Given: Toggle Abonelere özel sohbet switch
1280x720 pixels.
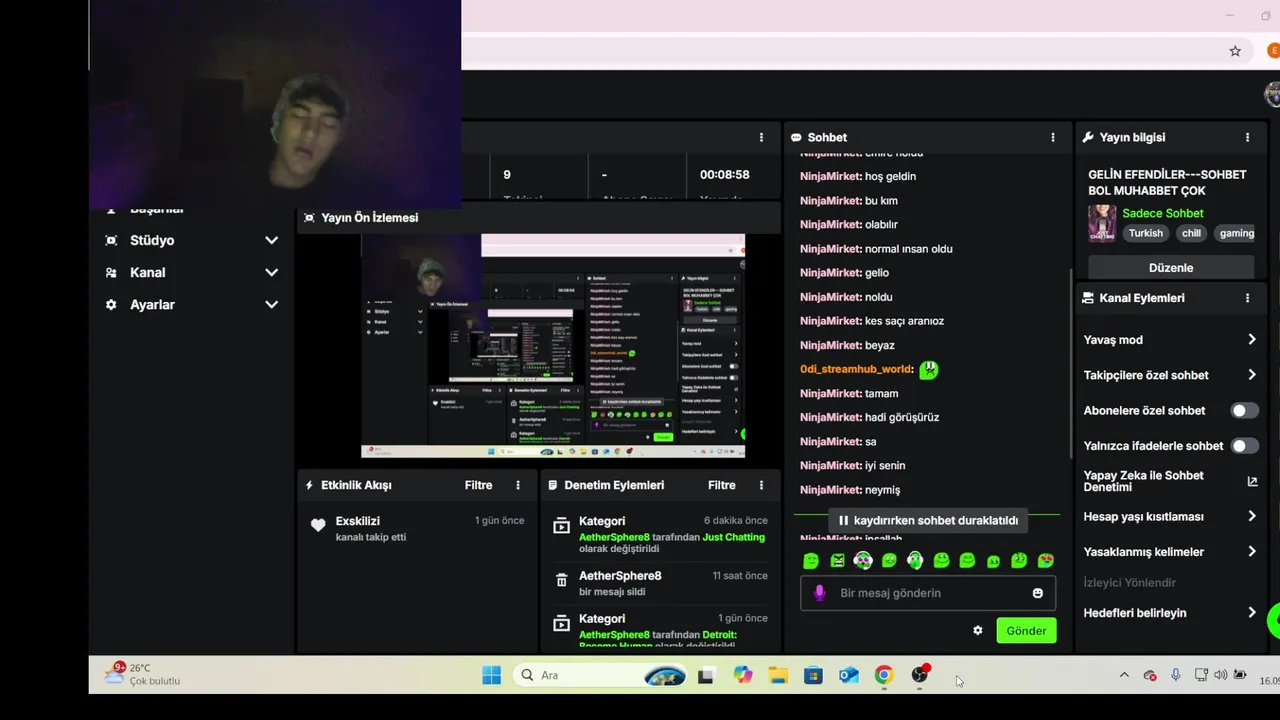Looking at the screenshot, I should click(x=1244, y=410).
